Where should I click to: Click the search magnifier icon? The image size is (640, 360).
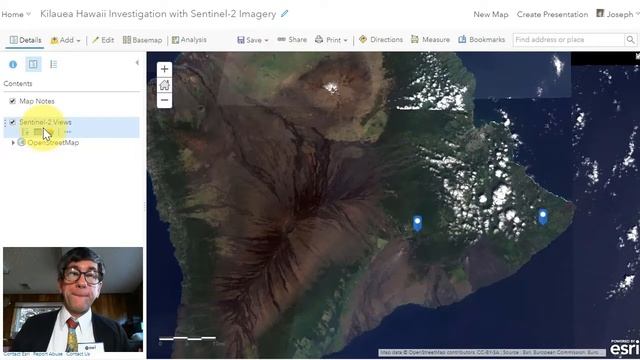[x=630, y=40]
